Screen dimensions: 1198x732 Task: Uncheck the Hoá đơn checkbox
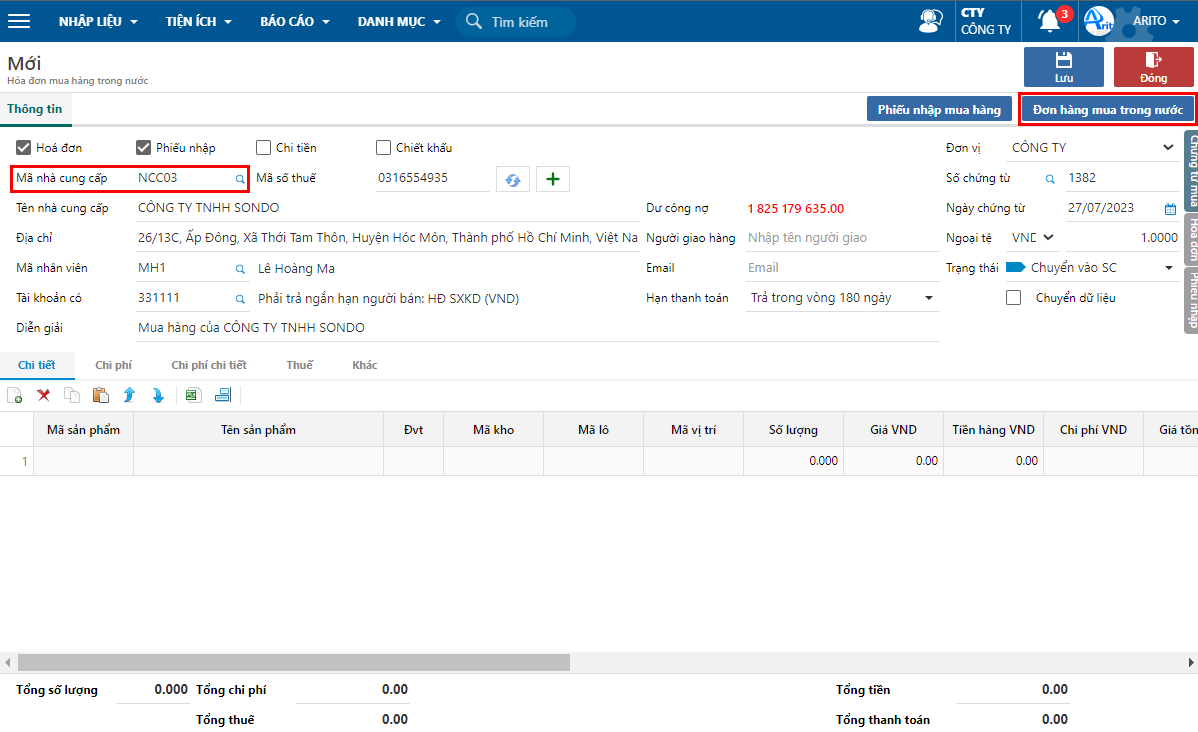pos(24,147)
